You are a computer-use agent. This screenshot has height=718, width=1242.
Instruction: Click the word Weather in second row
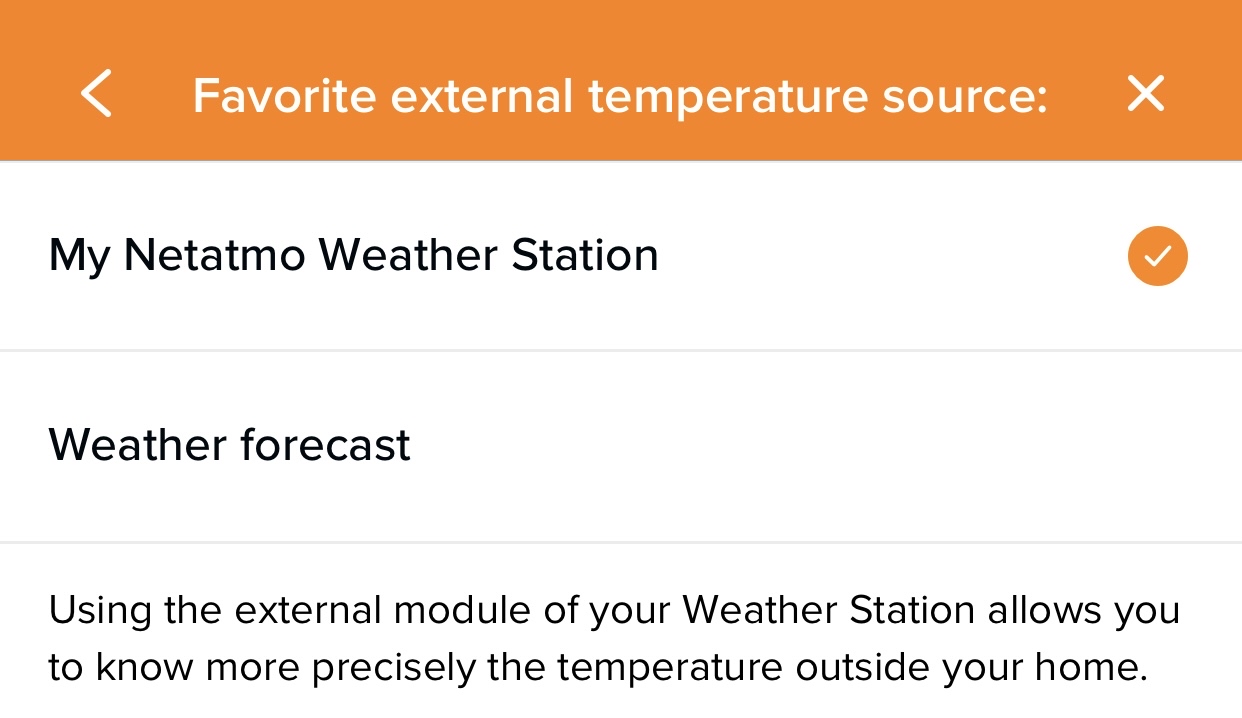138,445
